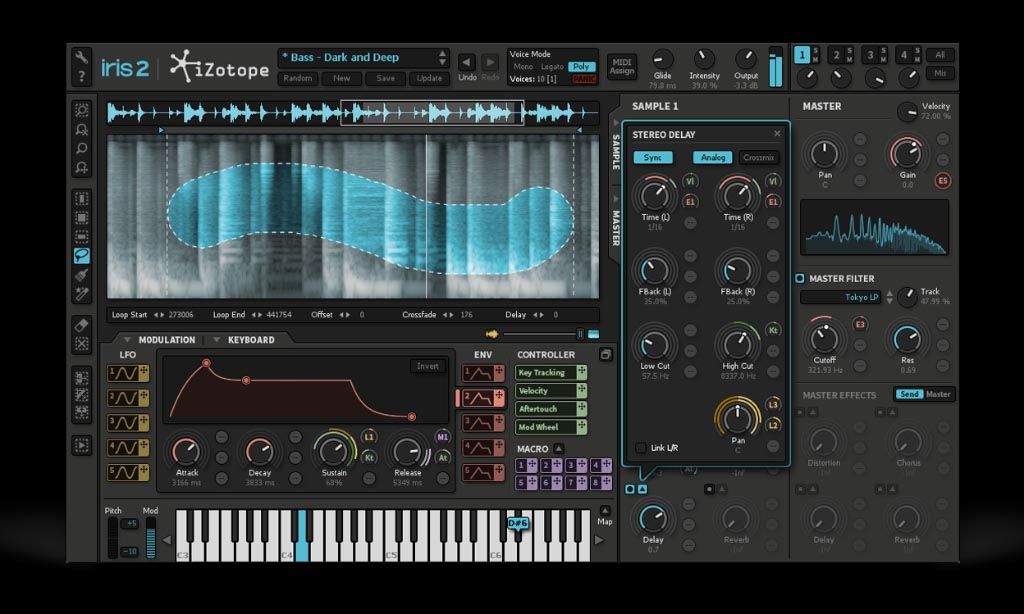This screenshot has height=614, width=1024.
Task: Open help with the question mark icon
Action: click(82, 76)
